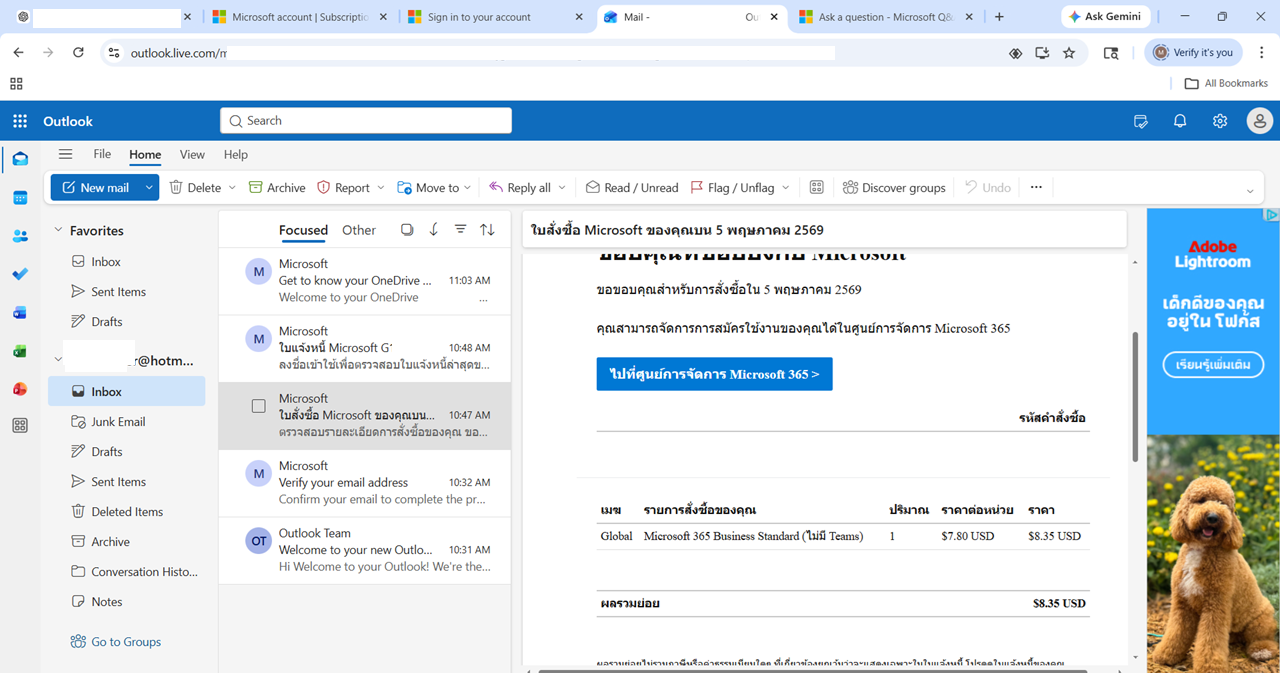The image size is (1280, 673).
Task: Click the install app icon in address bar
Action: pos(1042,53)
